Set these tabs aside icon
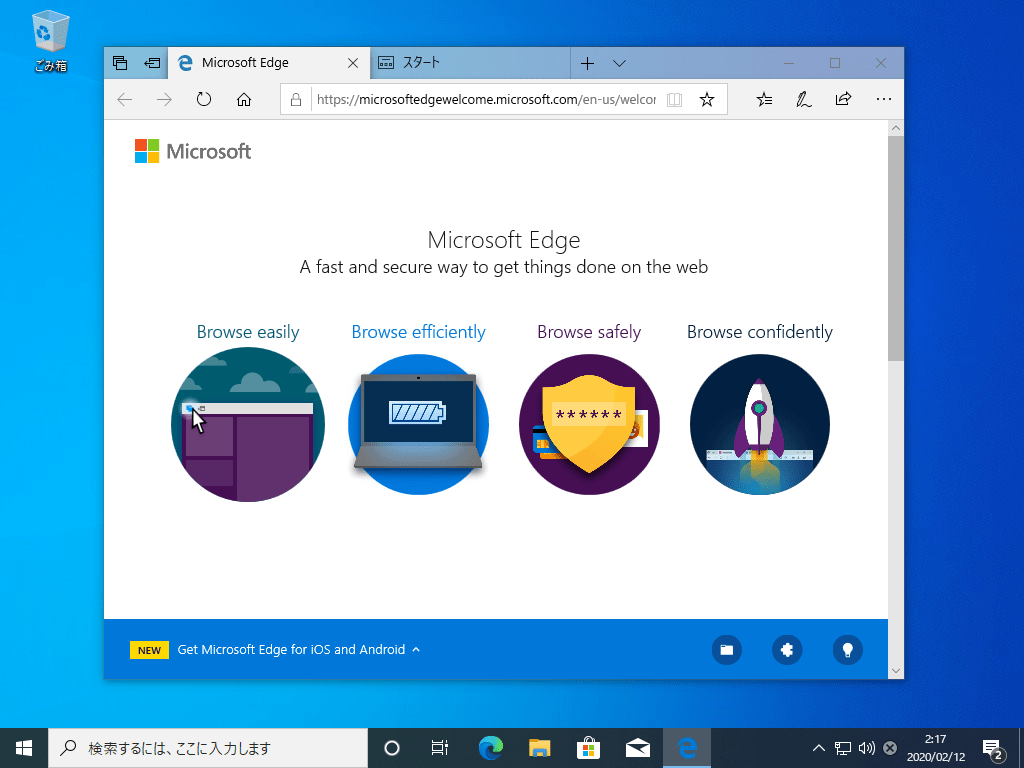The height and width of the screenshot is (768, 1024). pos(152,63)
